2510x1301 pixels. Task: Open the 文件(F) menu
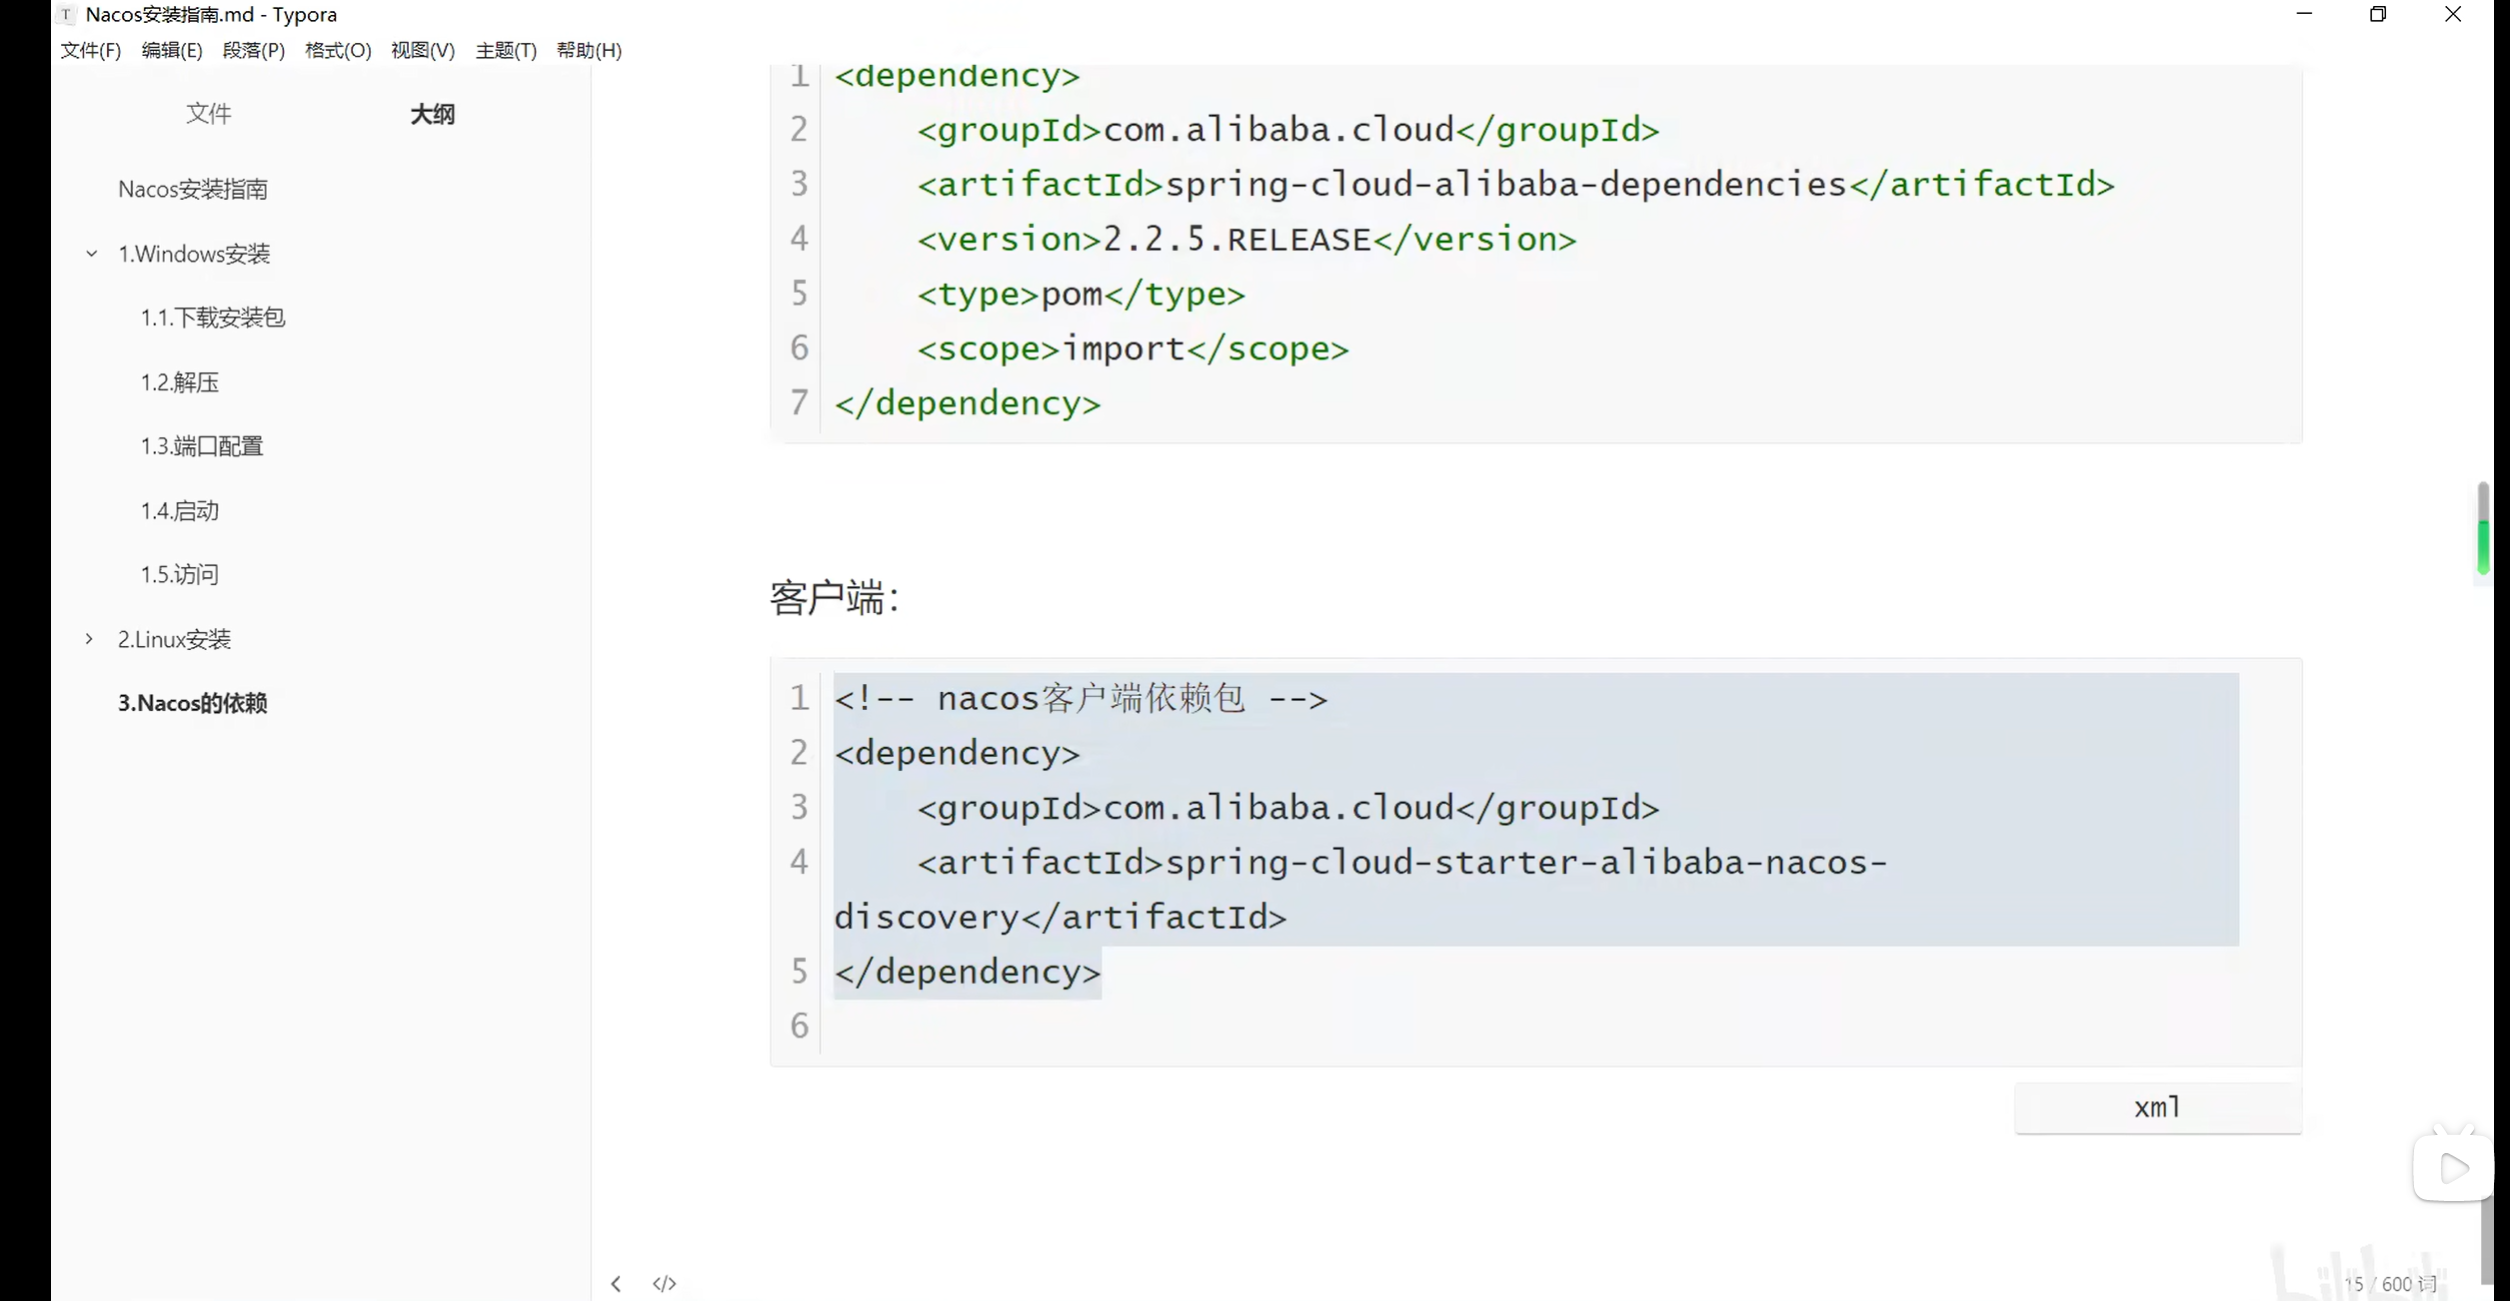[x=90, y=50]
